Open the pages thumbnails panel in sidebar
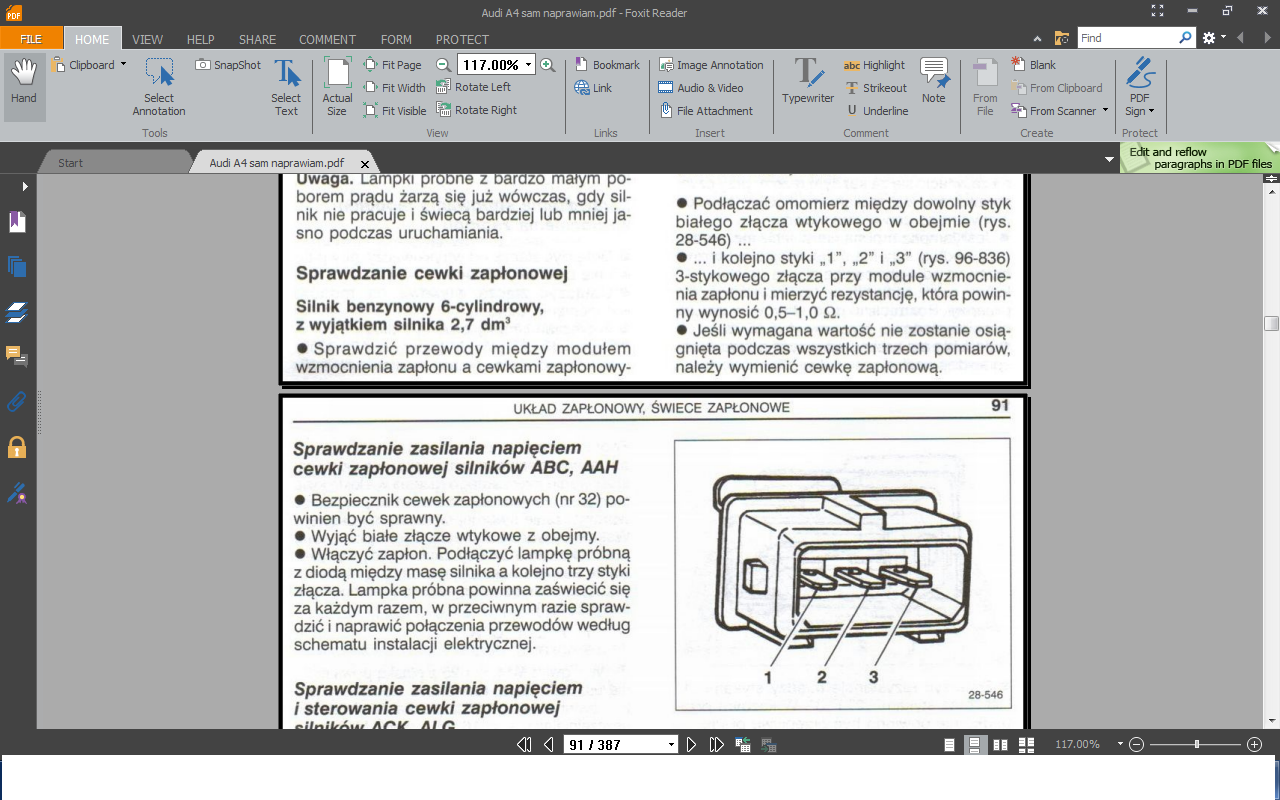This screenshot has height=800, width=1280. (16, 267)
